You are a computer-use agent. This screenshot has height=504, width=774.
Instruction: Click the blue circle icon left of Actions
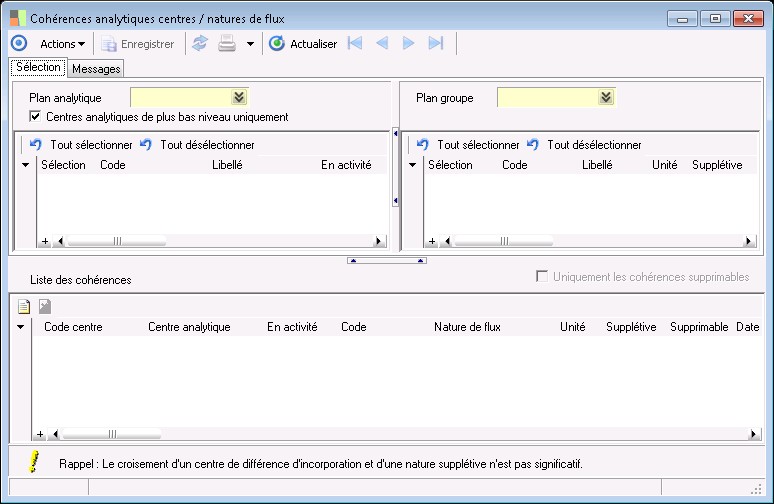(19, 43)
